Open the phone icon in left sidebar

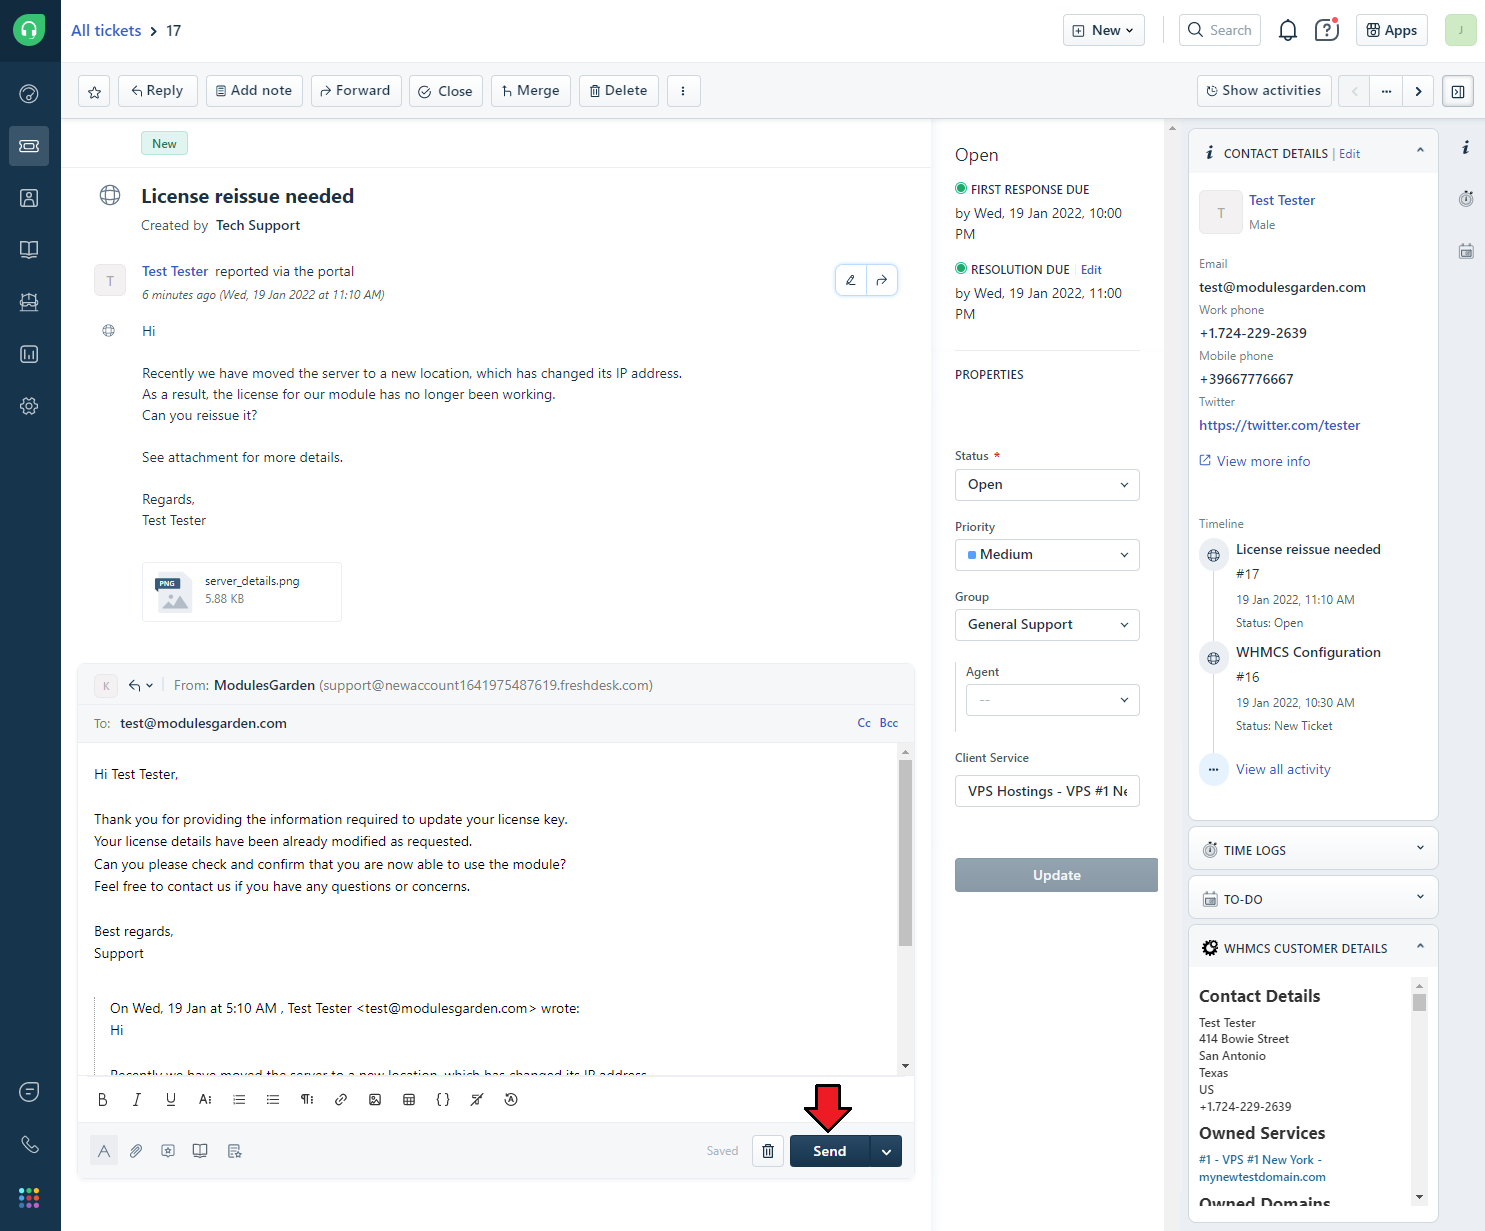(29, 1144)
